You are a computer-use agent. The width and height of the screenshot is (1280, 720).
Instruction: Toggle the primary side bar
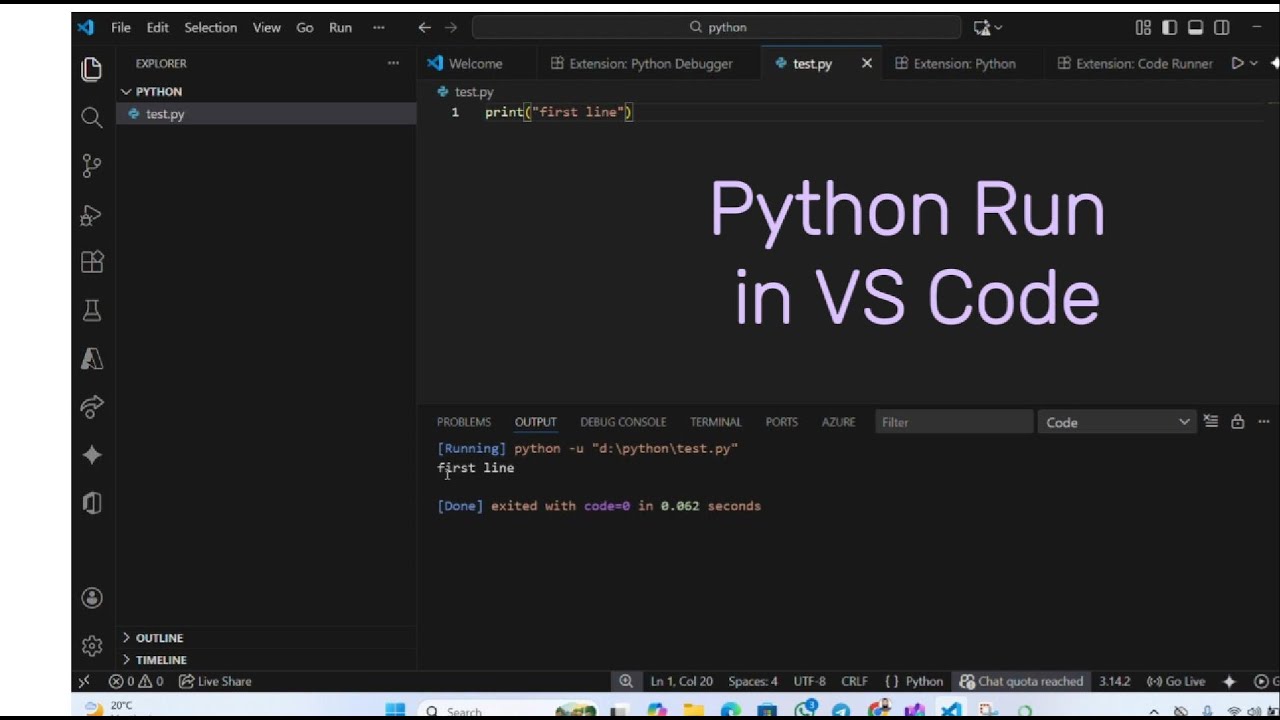point(1169,28)
